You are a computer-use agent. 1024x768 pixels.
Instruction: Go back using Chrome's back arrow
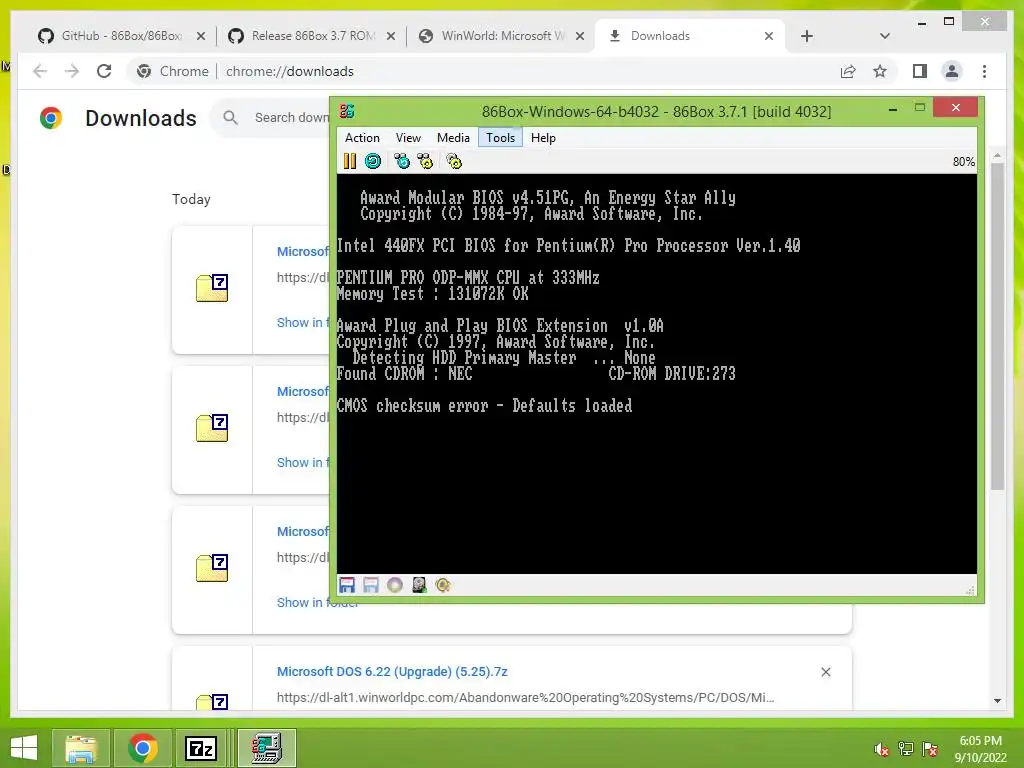(40, 71)
